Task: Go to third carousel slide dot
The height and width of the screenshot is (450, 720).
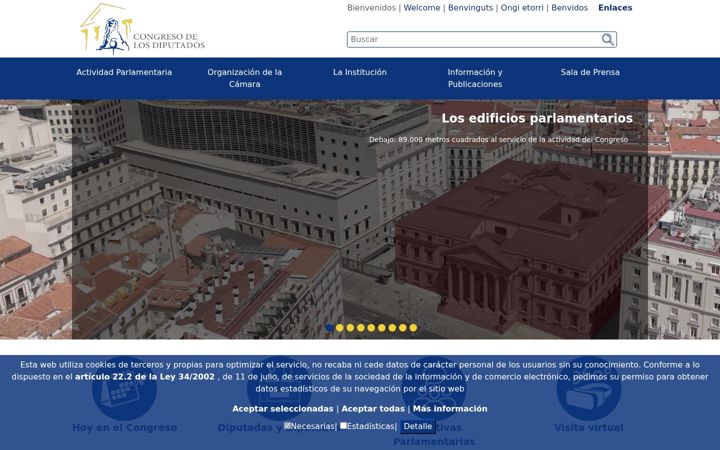Action: tap(350, 328)
